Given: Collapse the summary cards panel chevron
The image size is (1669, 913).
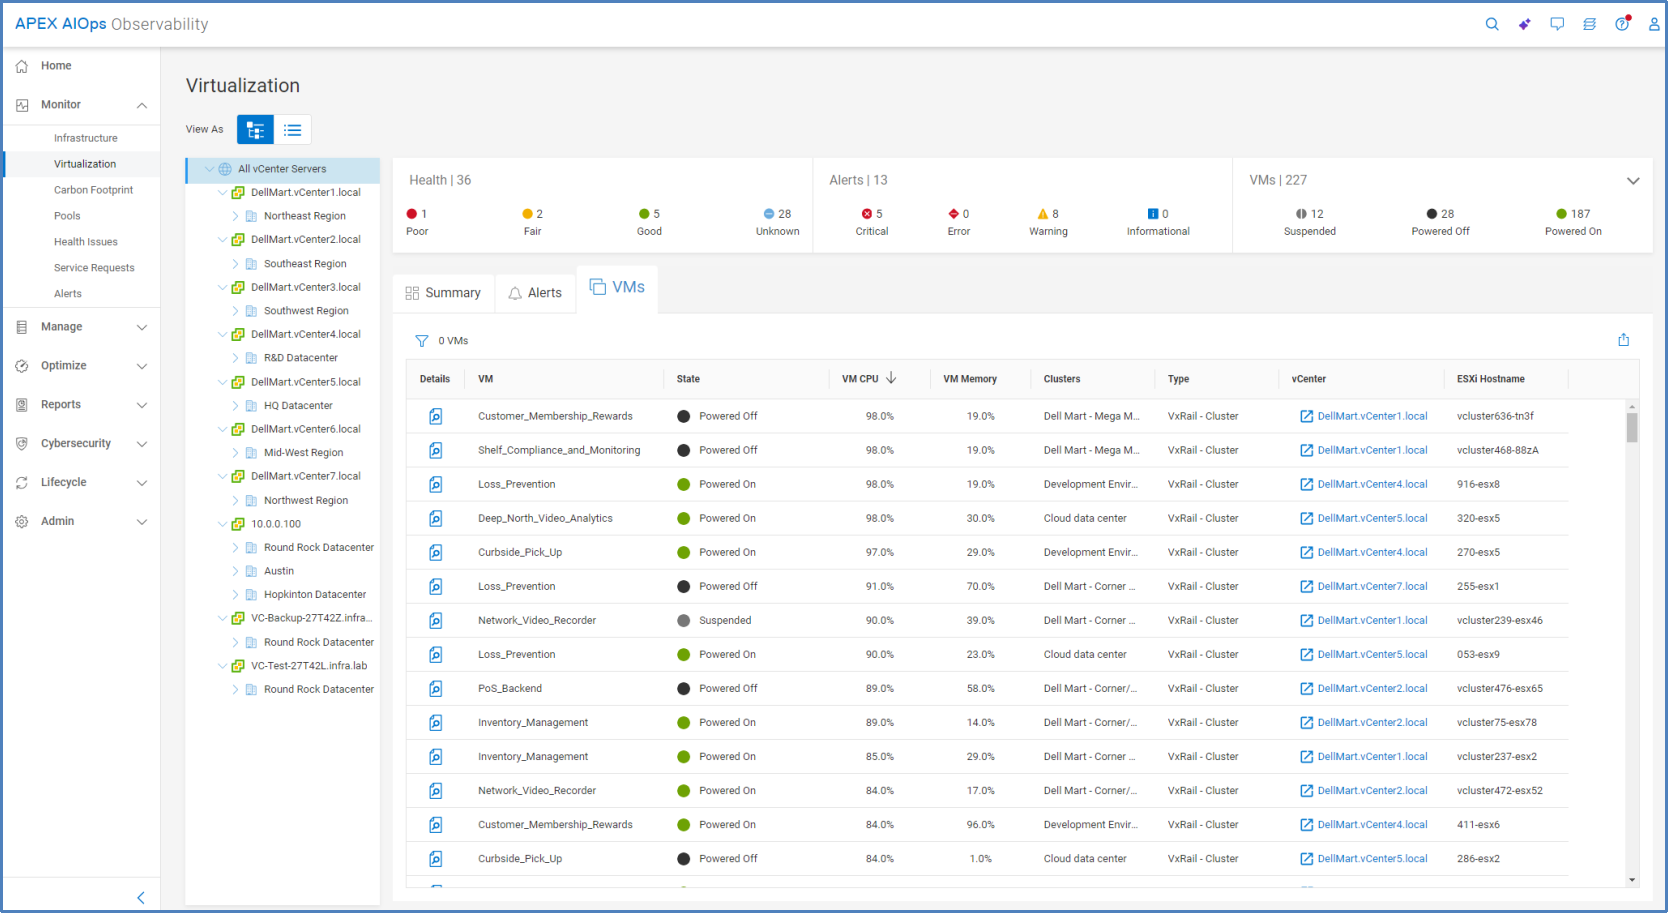Looking at the screenshot, I should tap(1633, 181).
